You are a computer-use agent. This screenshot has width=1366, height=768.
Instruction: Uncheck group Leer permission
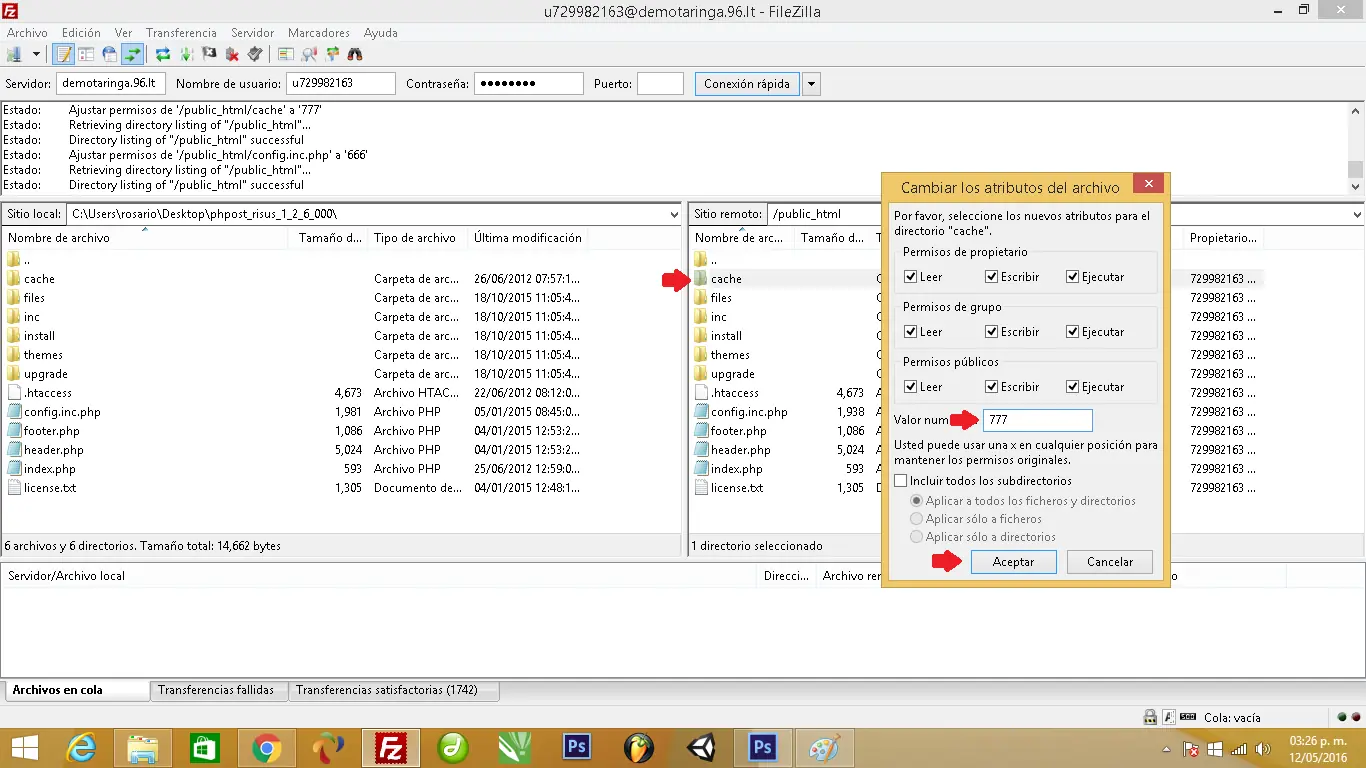point(911,332)
